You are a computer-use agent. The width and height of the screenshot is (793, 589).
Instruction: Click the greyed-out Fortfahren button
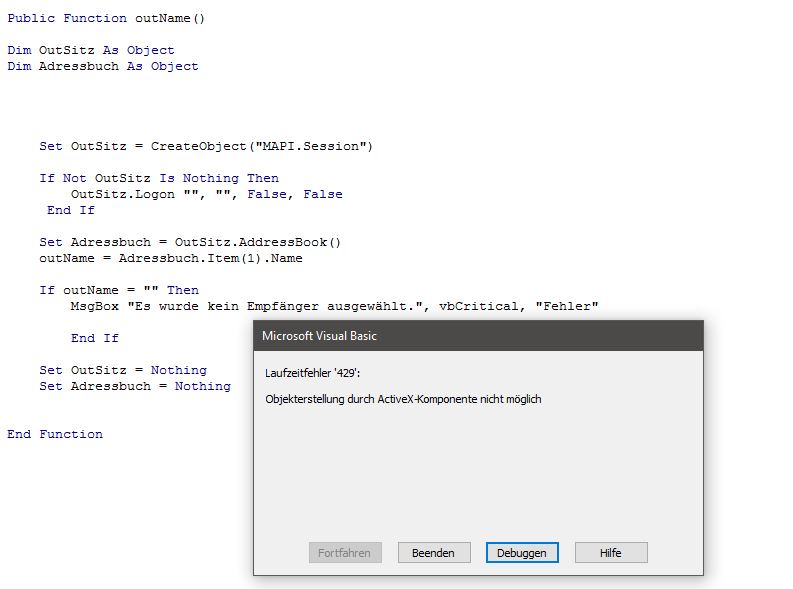coord(345,553)
